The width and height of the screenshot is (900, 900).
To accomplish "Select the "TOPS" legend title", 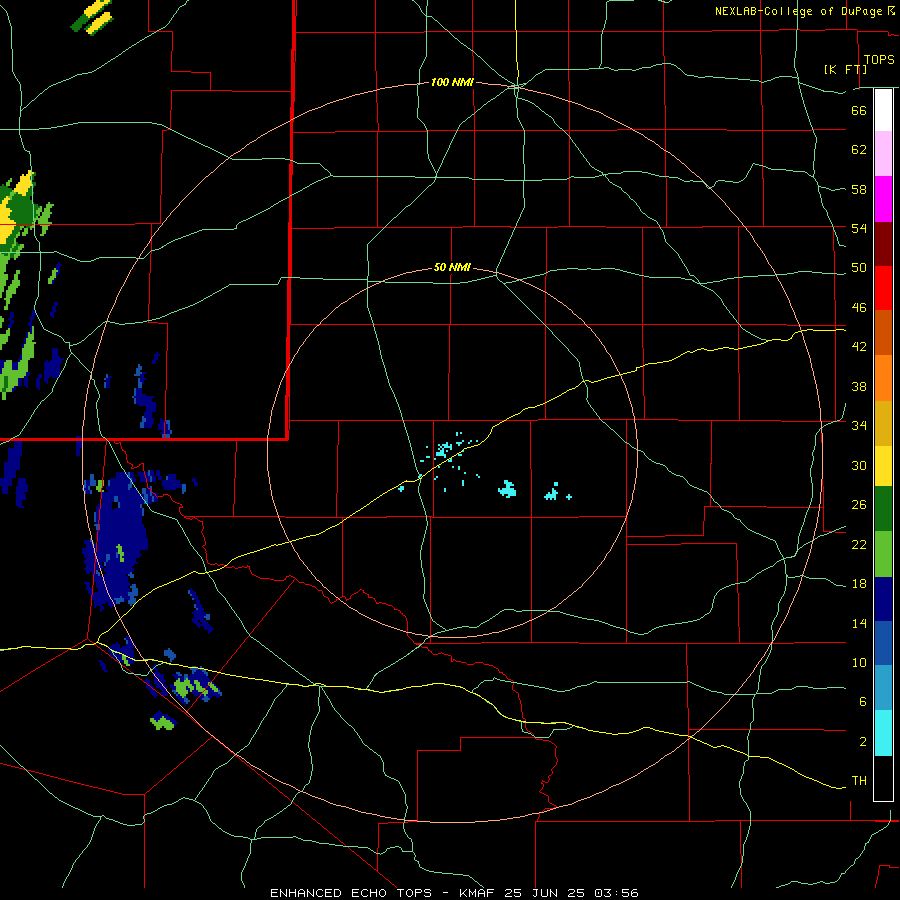I will pyautogui.click(x=879, y=59).
